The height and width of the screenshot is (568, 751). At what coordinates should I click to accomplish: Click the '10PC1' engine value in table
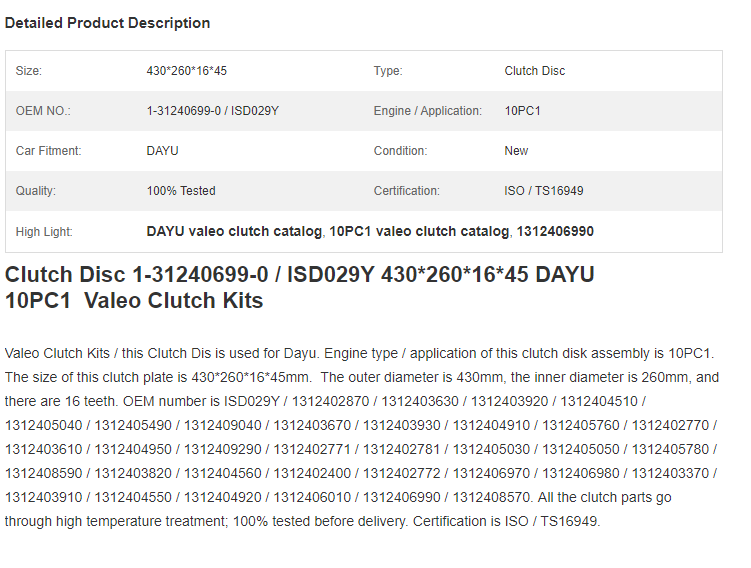click(x=522, y=111)
